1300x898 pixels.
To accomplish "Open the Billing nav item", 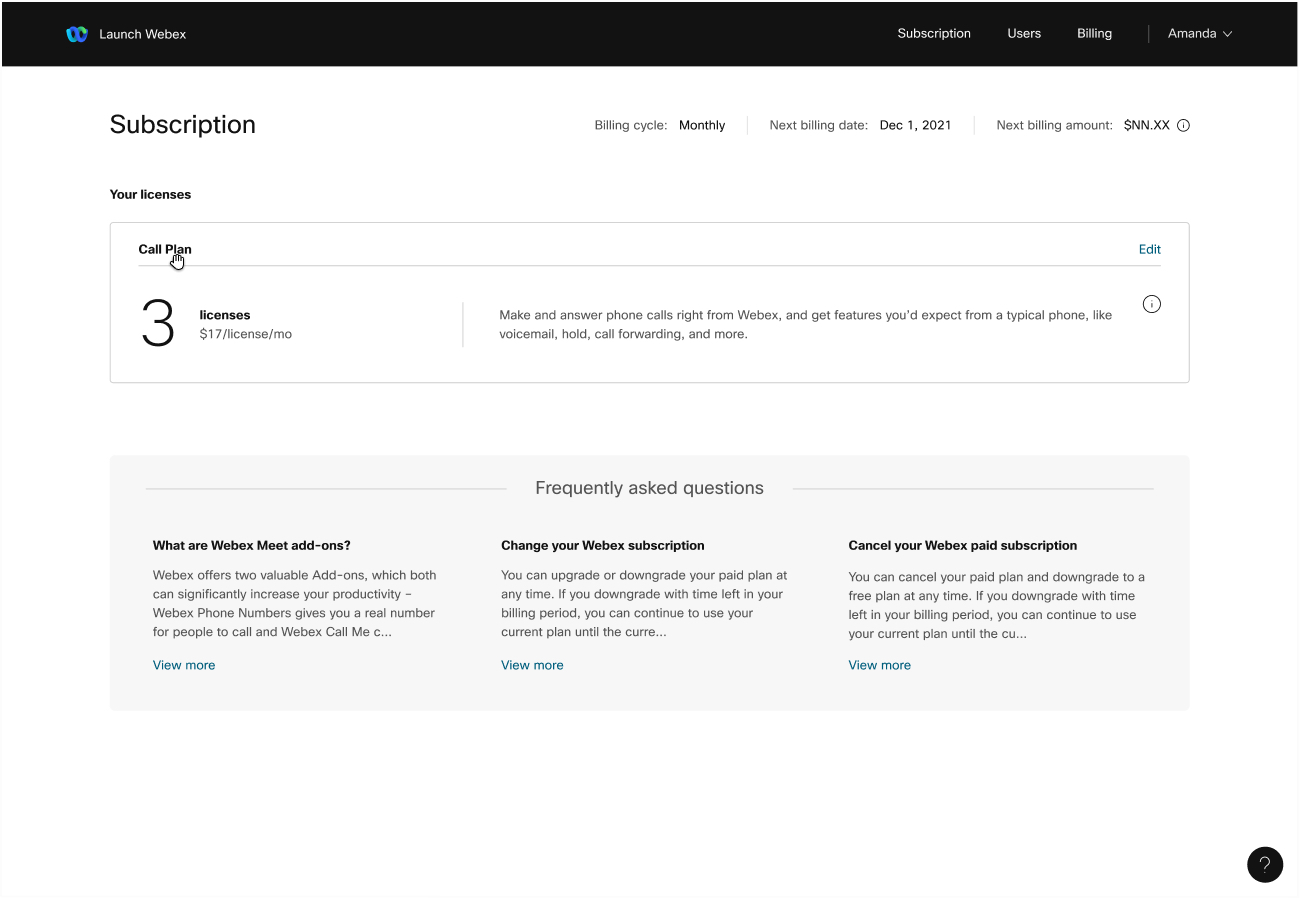I will click(1094, 33).
